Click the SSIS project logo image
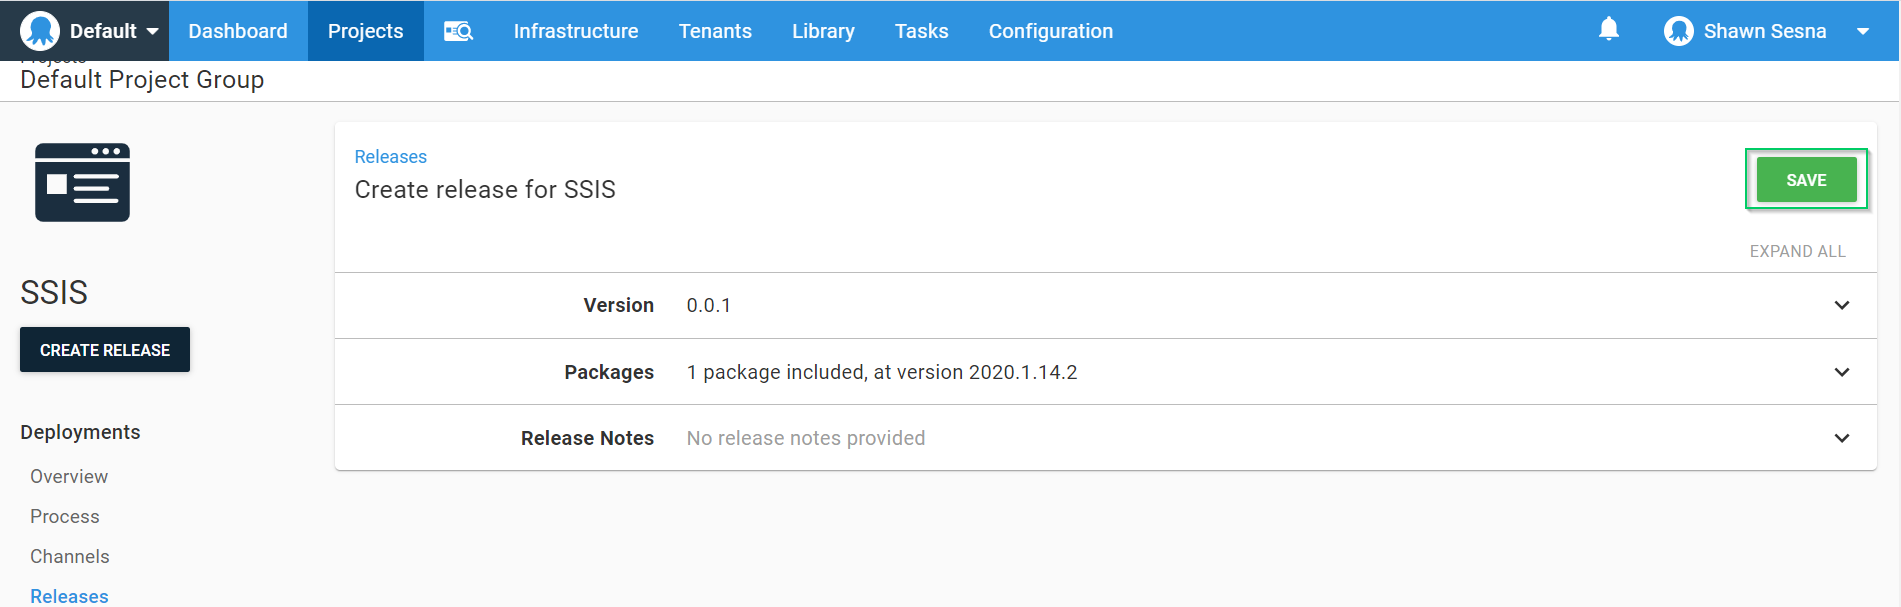The height and width of the screenshot is (607, 1901). click(x=82, y=182)
